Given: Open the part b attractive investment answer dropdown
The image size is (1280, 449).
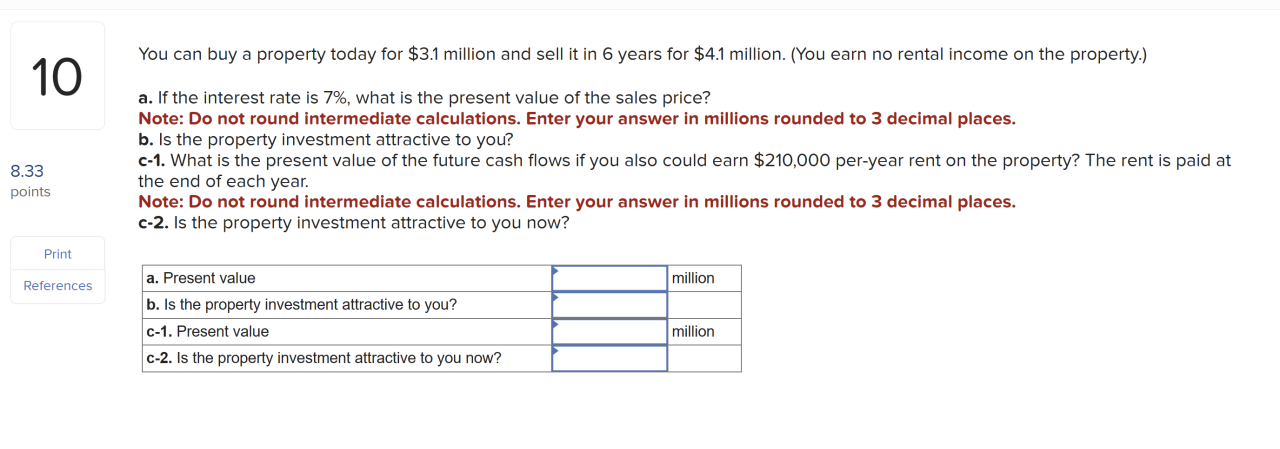Looking at the screenshot, I should point(609,305).
